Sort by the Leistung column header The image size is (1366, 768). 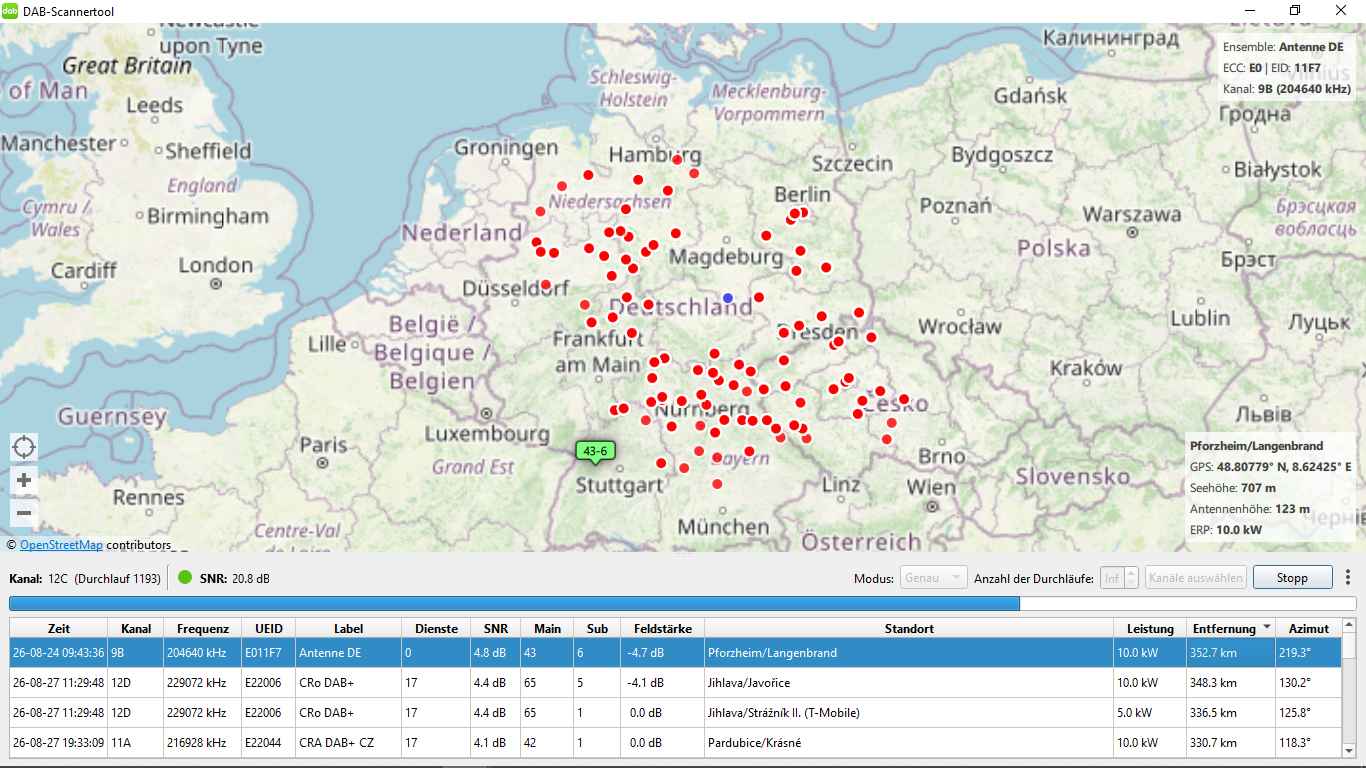(x=1150, y=628)
